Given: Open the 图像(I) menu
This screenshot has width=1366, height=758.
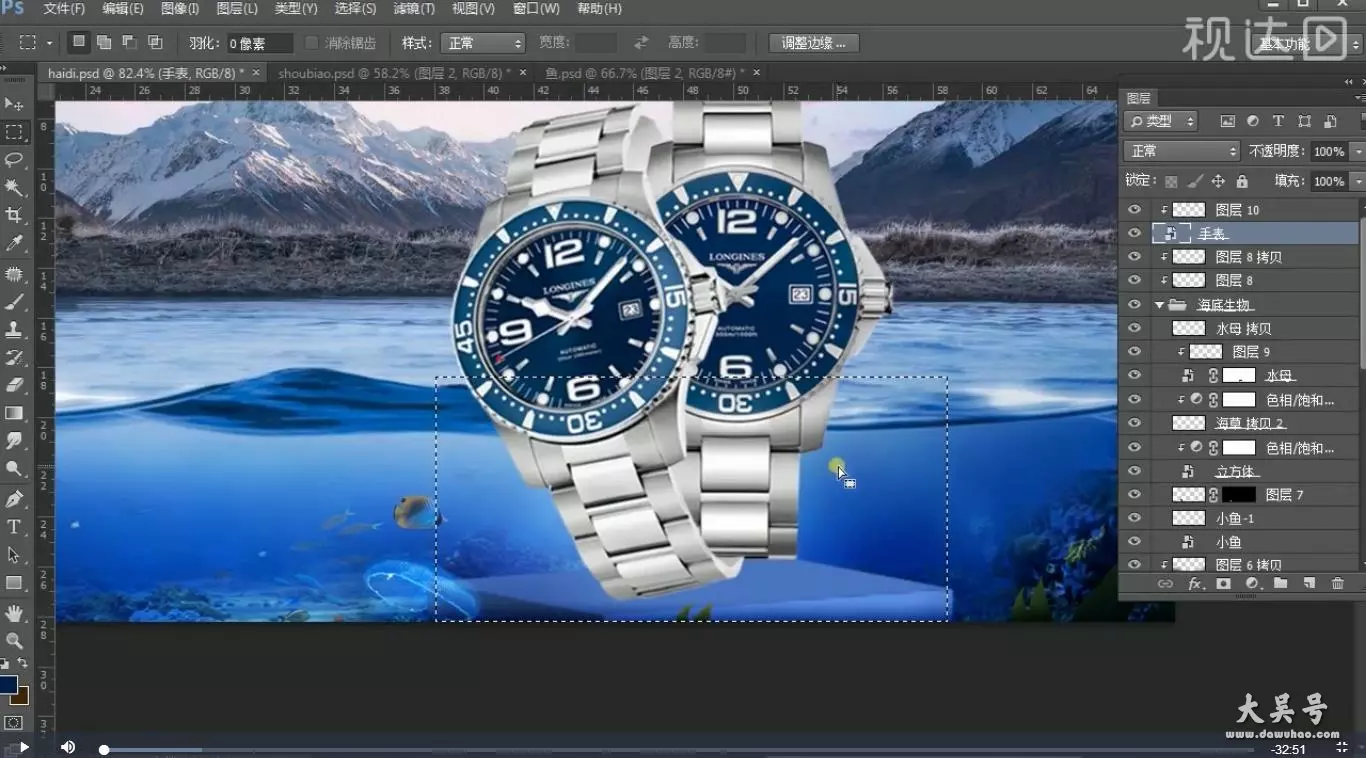Looking at the screenshot, I should [180, 9].
